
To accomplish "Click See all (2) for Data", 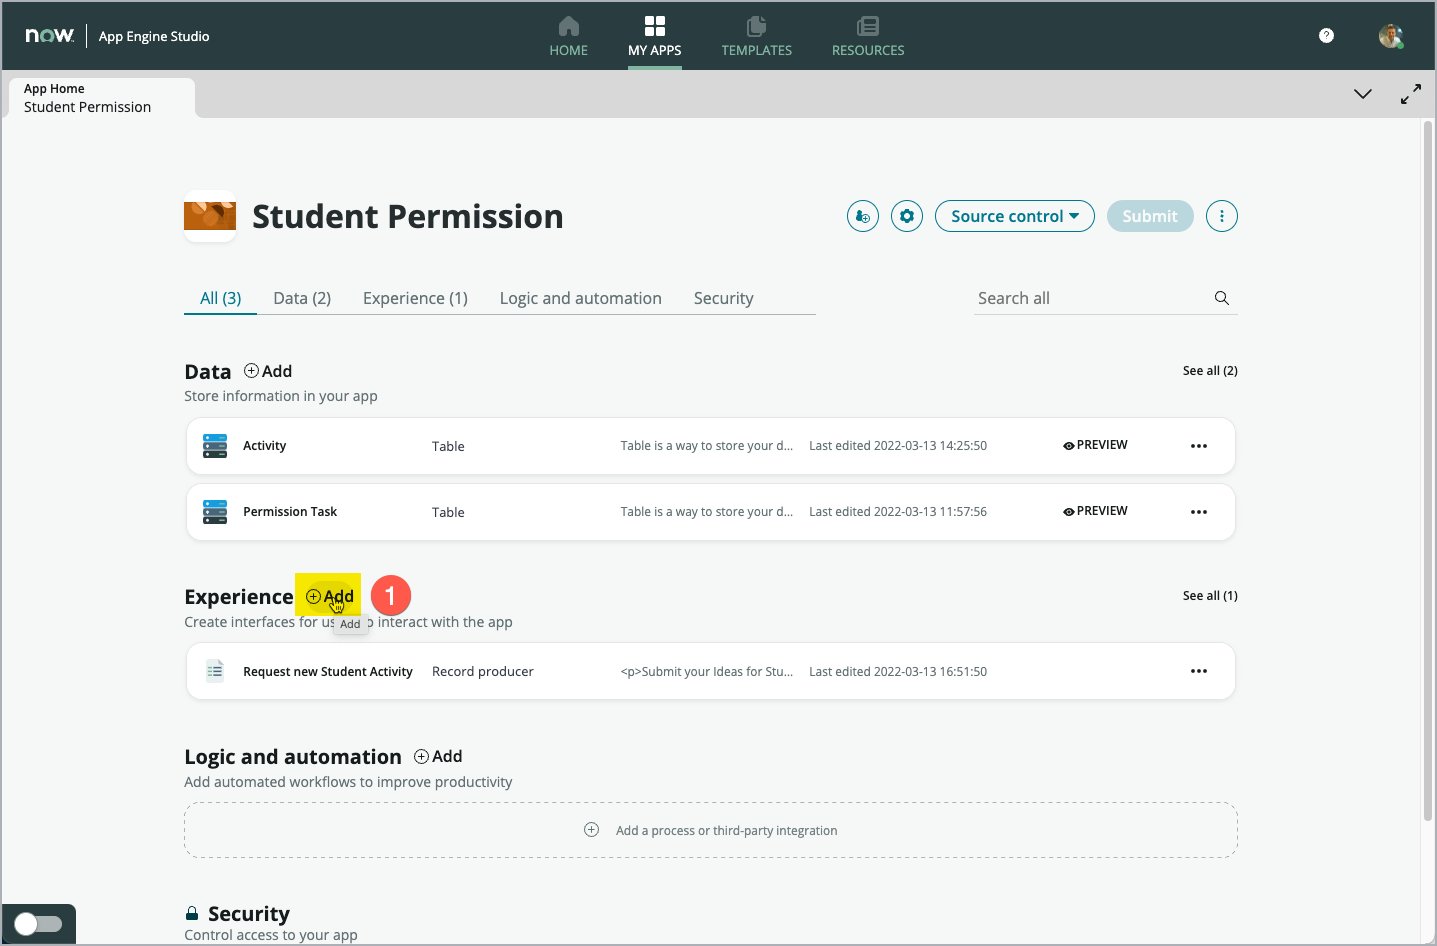I will 1210,371.
